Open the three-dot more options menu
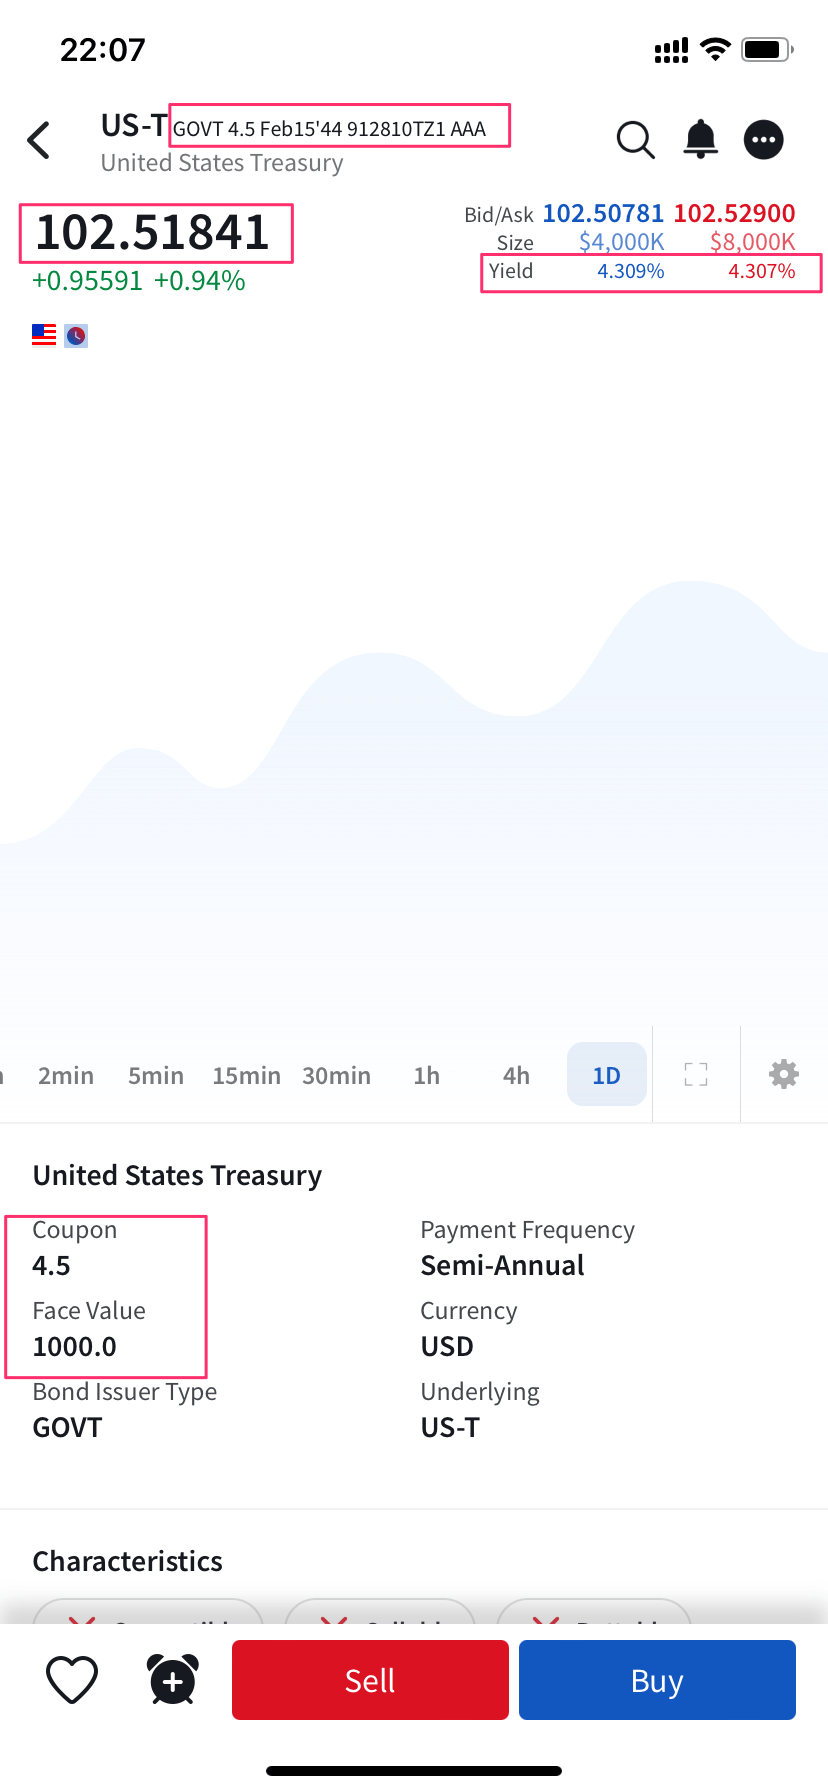Screen dimensions: 828x1792 [x=764, y=140]
